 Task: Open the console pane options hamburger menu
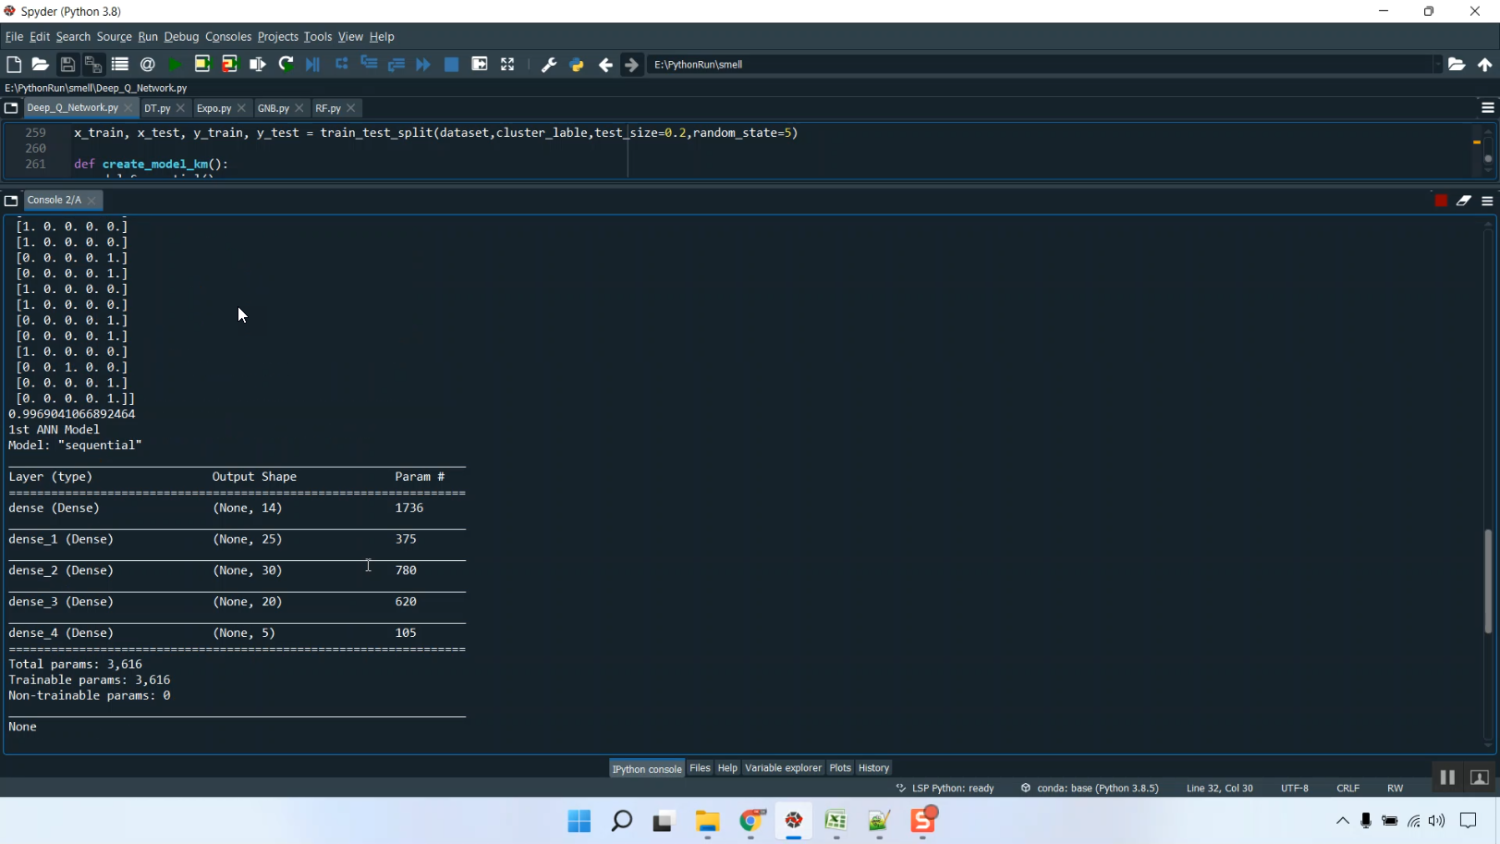(x=1487, y=201)
